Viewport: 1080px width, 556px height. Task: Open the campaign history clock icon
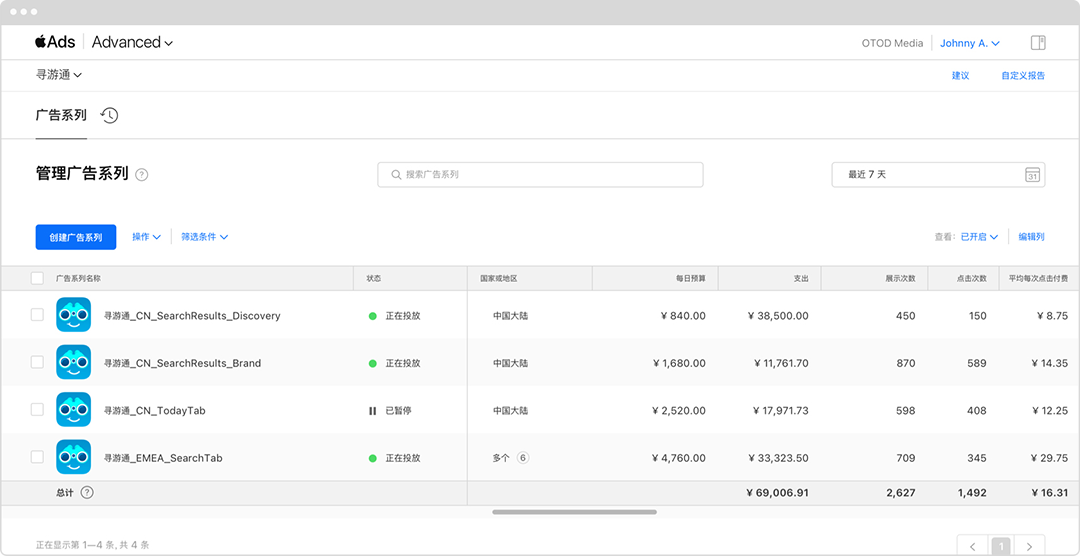tap(110, 116)
